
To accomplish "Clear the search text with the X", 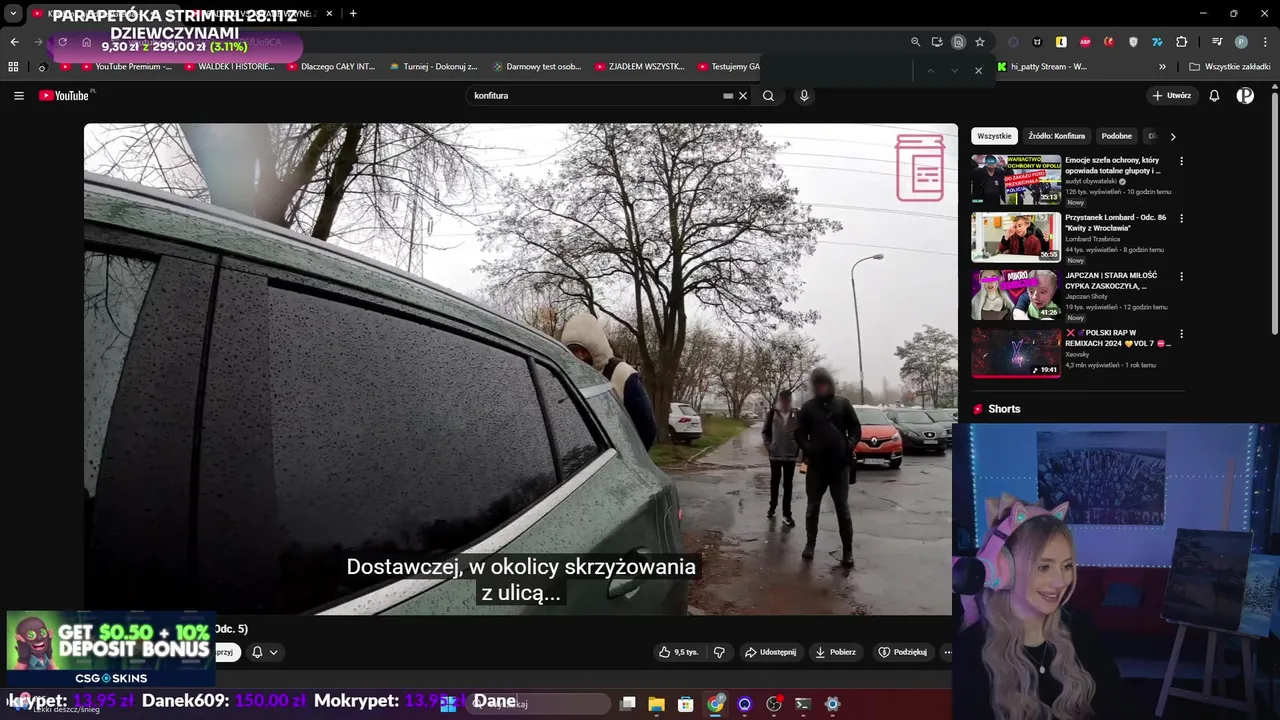I will point(743,96).
